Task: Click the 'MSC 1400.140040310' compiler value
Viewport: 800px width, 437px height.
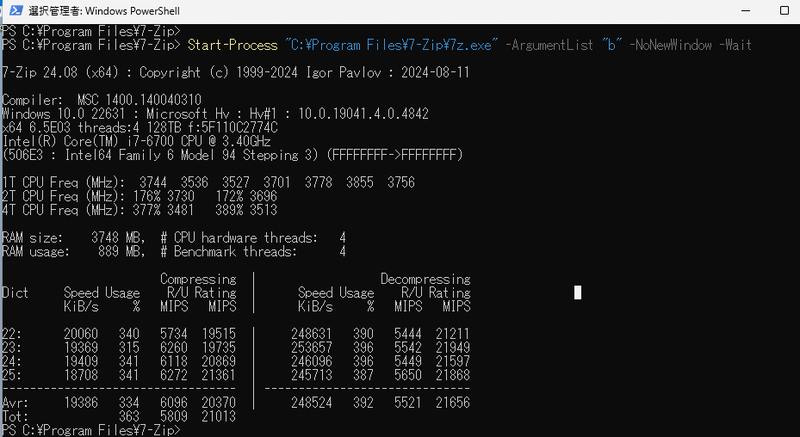Action: pos(139,100)
